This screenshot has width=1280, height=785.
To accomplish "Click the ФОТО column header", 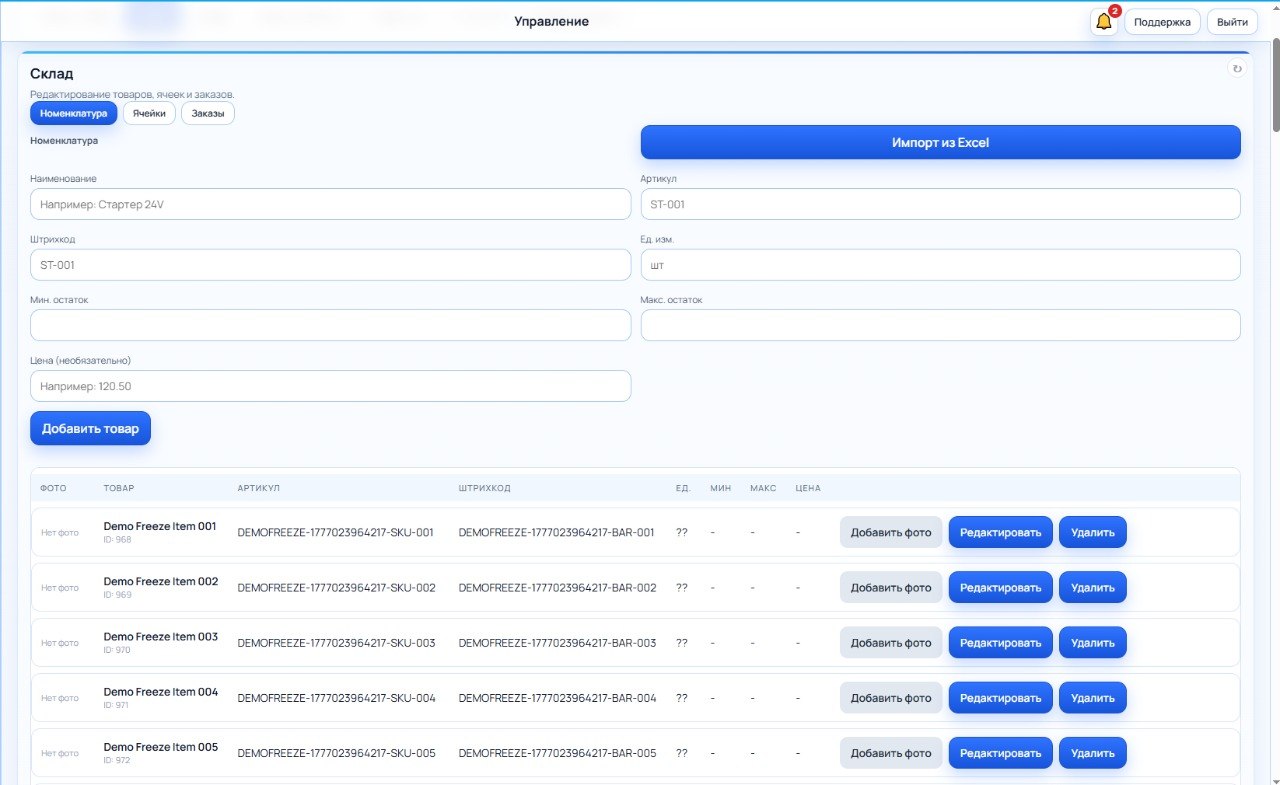I will click(x=53, y=488).
